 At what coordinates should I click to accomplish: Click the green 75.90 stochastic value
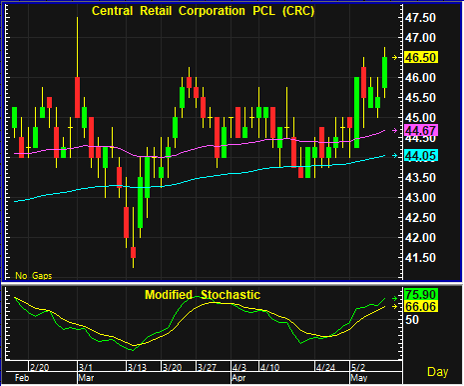coord(421,295)
